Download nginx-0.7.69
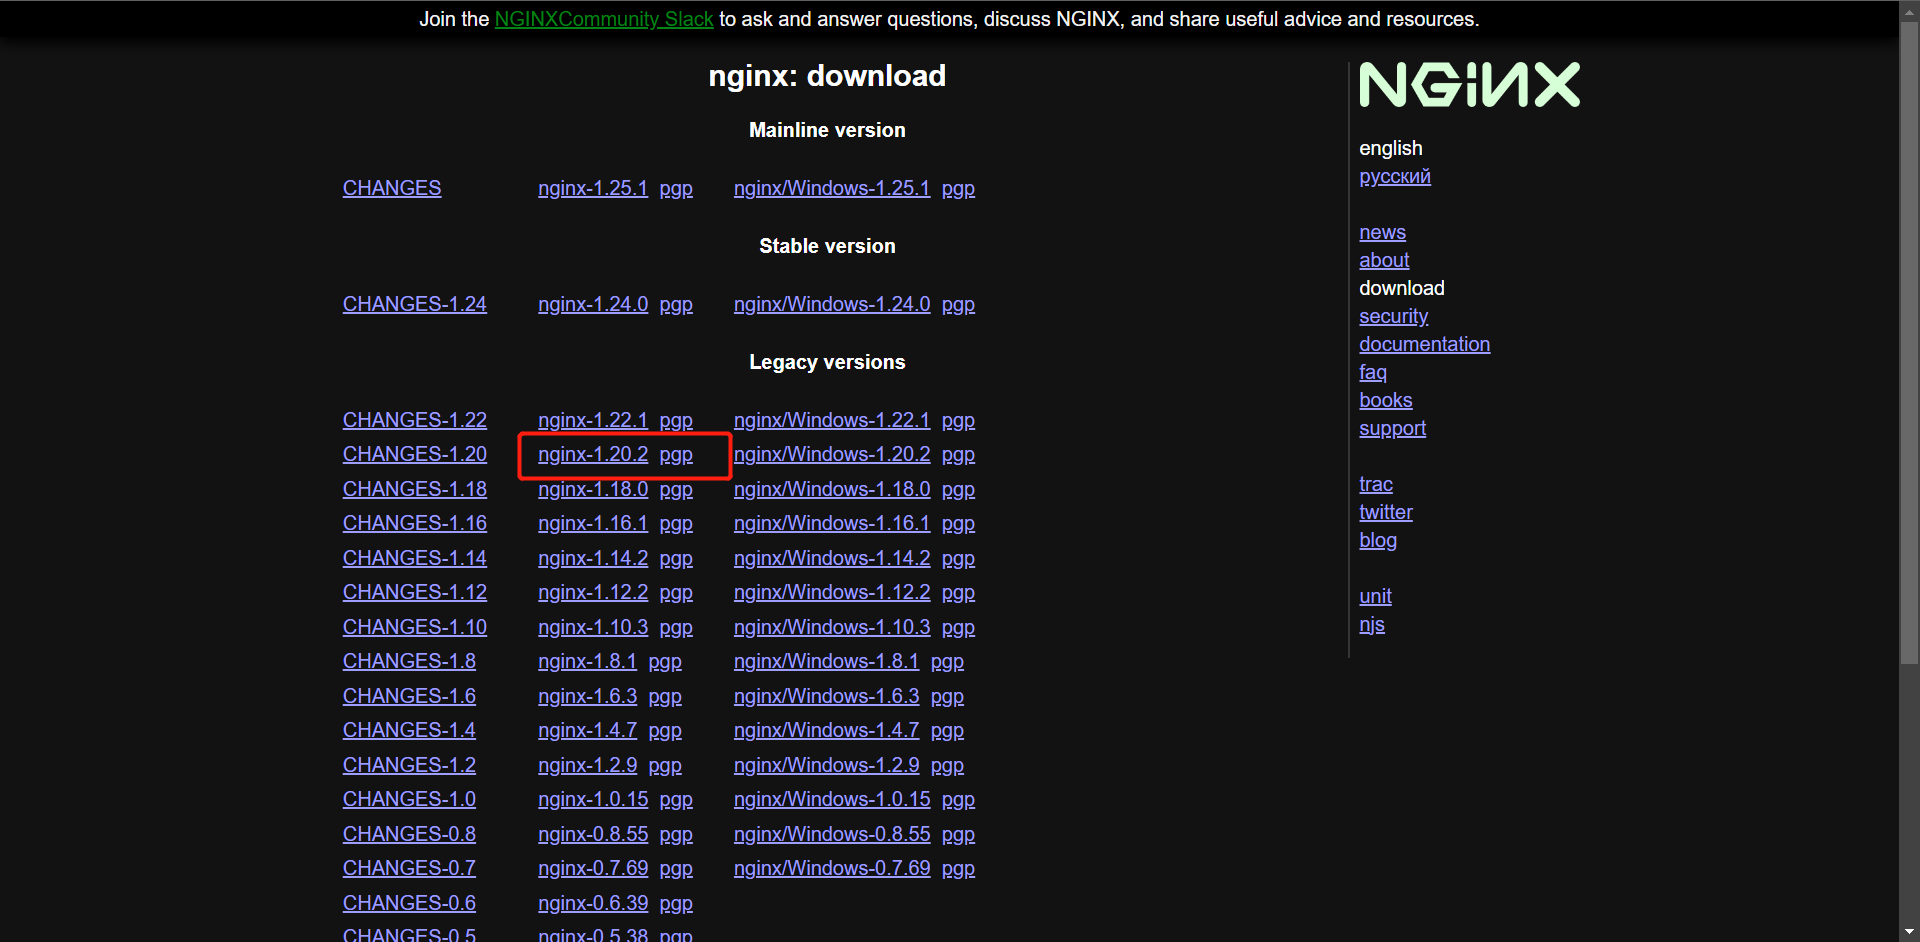This screenshot has height=942, width=1920. click(x=593, y=868)
